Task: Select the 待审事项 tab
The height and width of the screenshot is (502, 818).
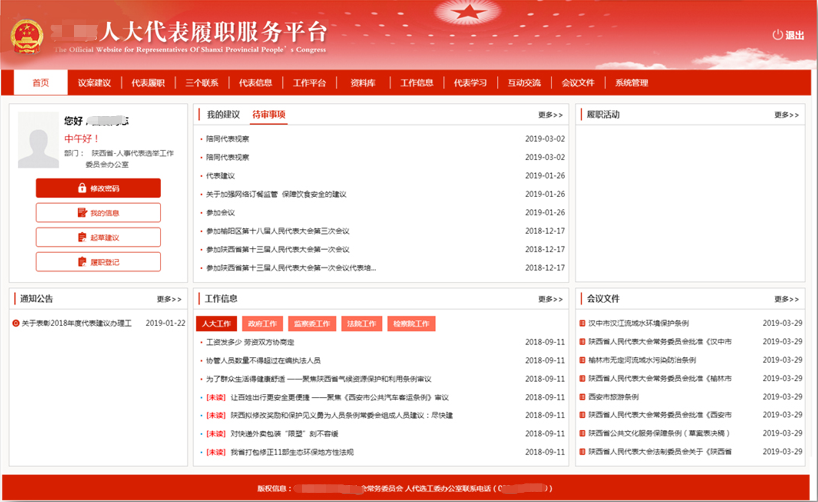Action: point(269,114)
